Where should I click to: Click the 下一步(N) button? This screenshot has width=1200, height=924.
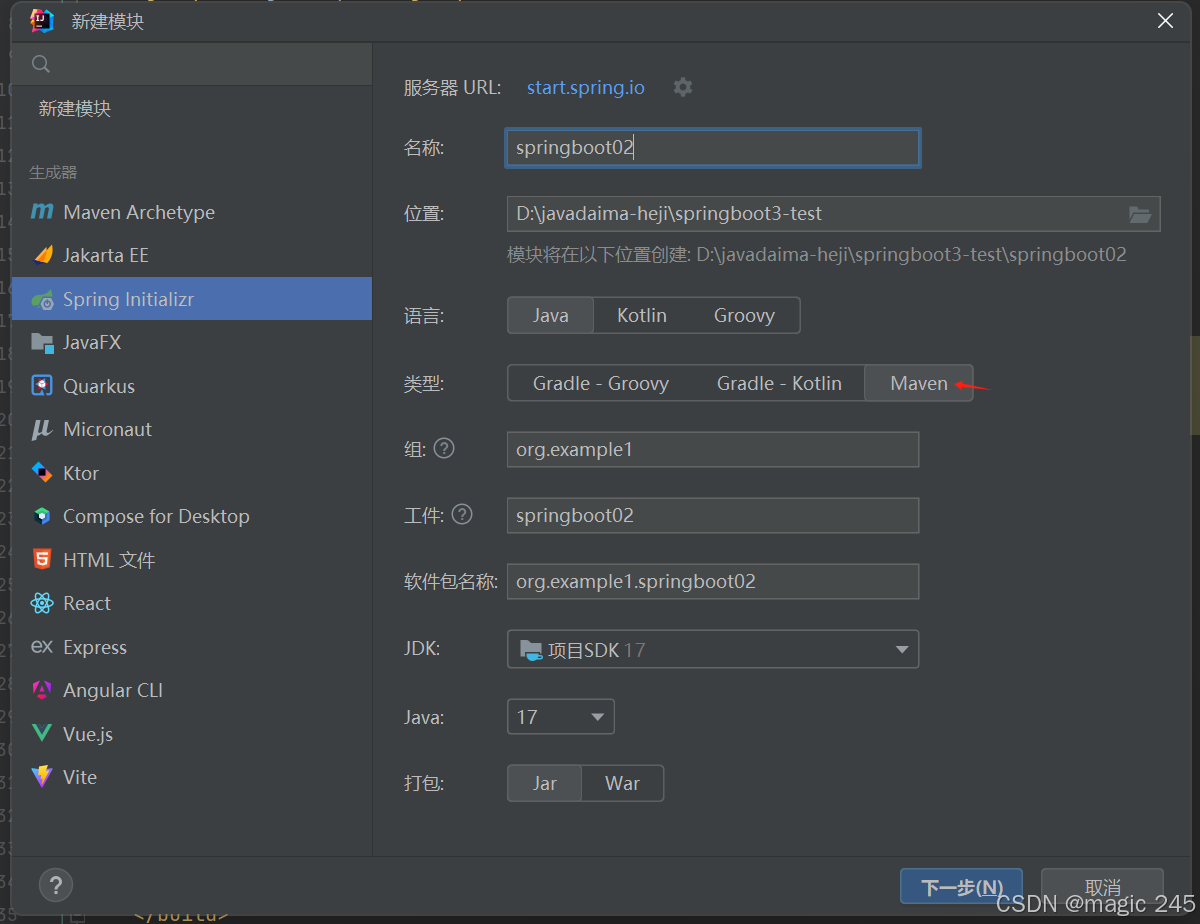click(x=962, y=887)
